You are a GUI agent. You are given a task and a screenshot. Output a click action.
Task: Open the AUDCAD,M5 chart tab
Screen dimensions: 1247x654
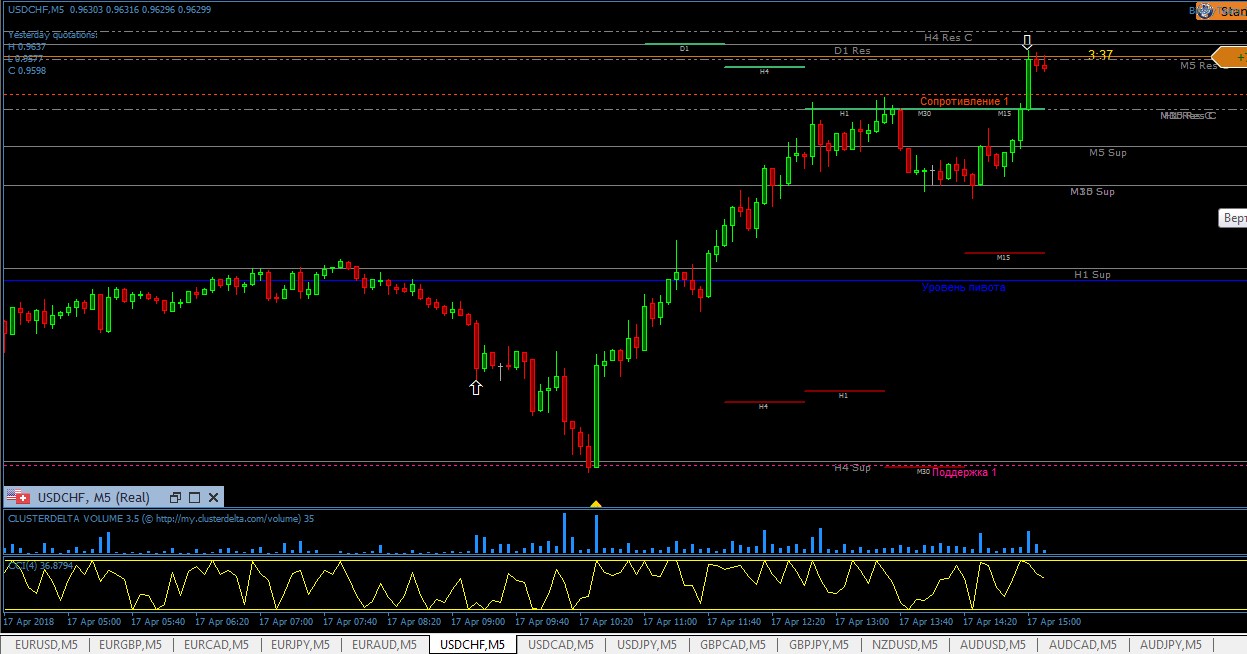coord(1081,645)
